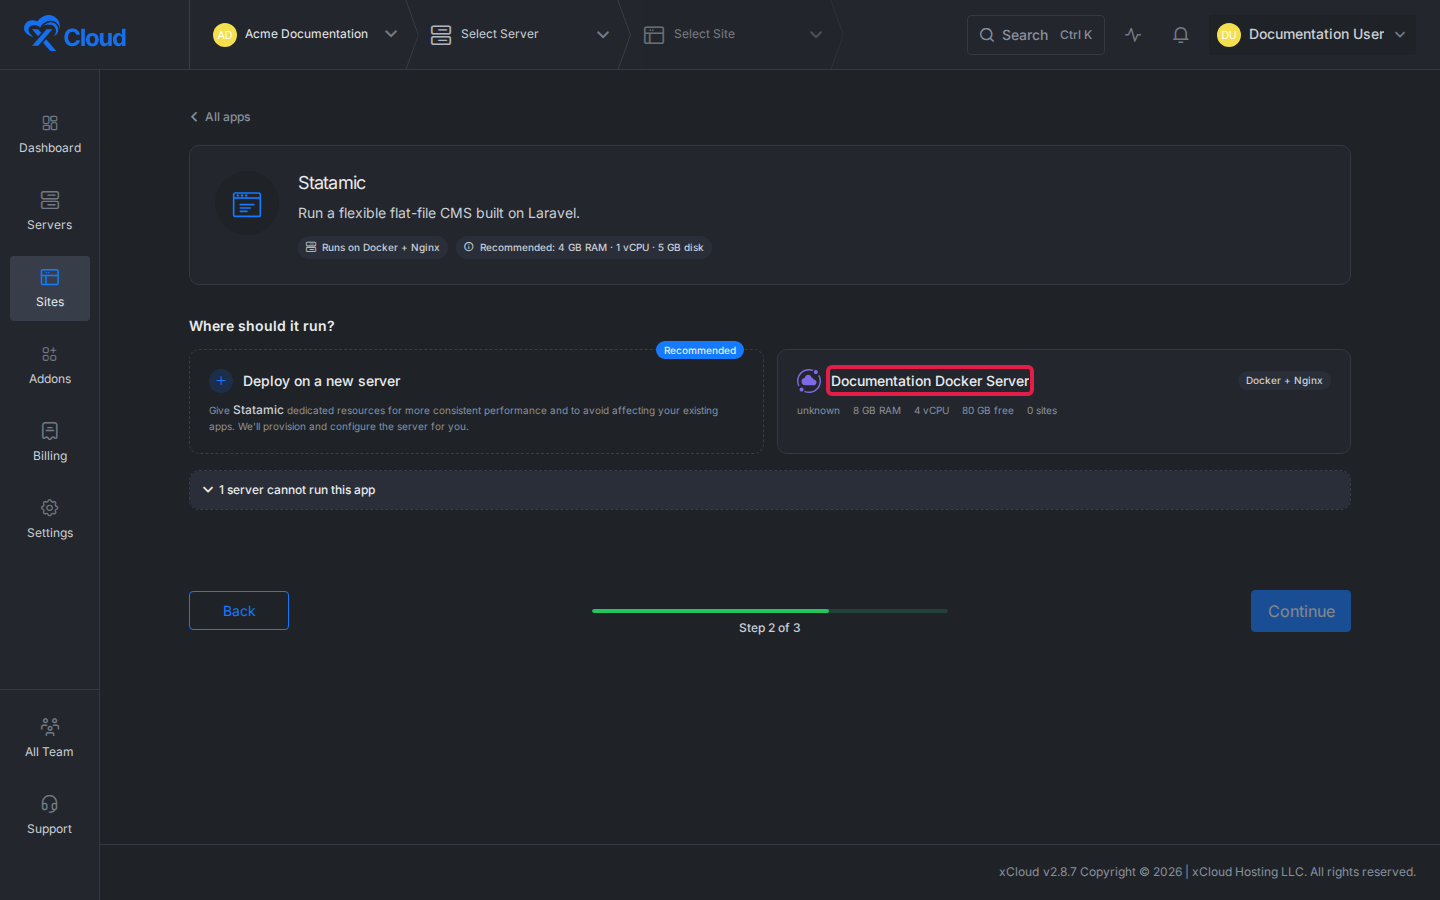
Task: Click the Continue button
Action: click(1301, 611)
